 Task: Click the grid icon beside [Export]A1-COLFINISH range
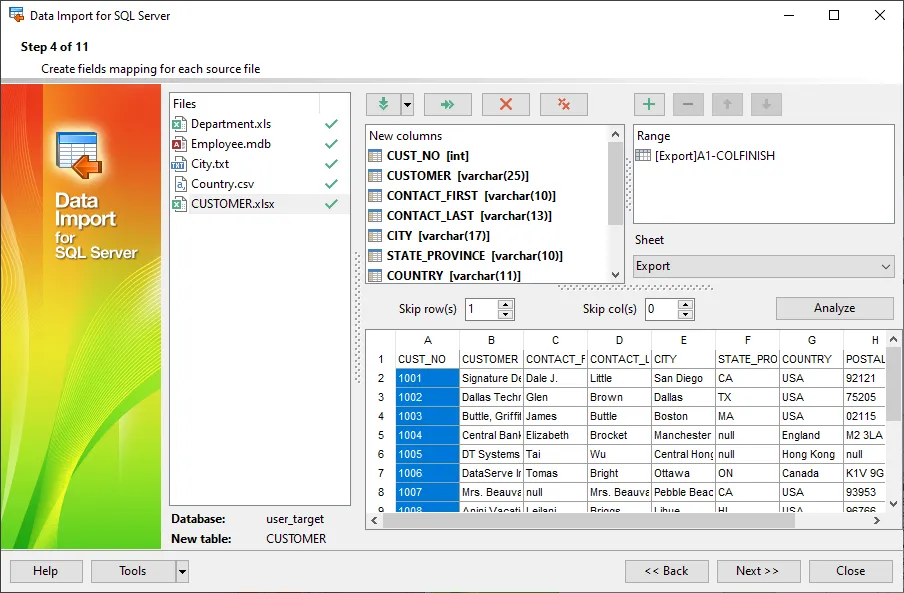[x=643, y=156]
